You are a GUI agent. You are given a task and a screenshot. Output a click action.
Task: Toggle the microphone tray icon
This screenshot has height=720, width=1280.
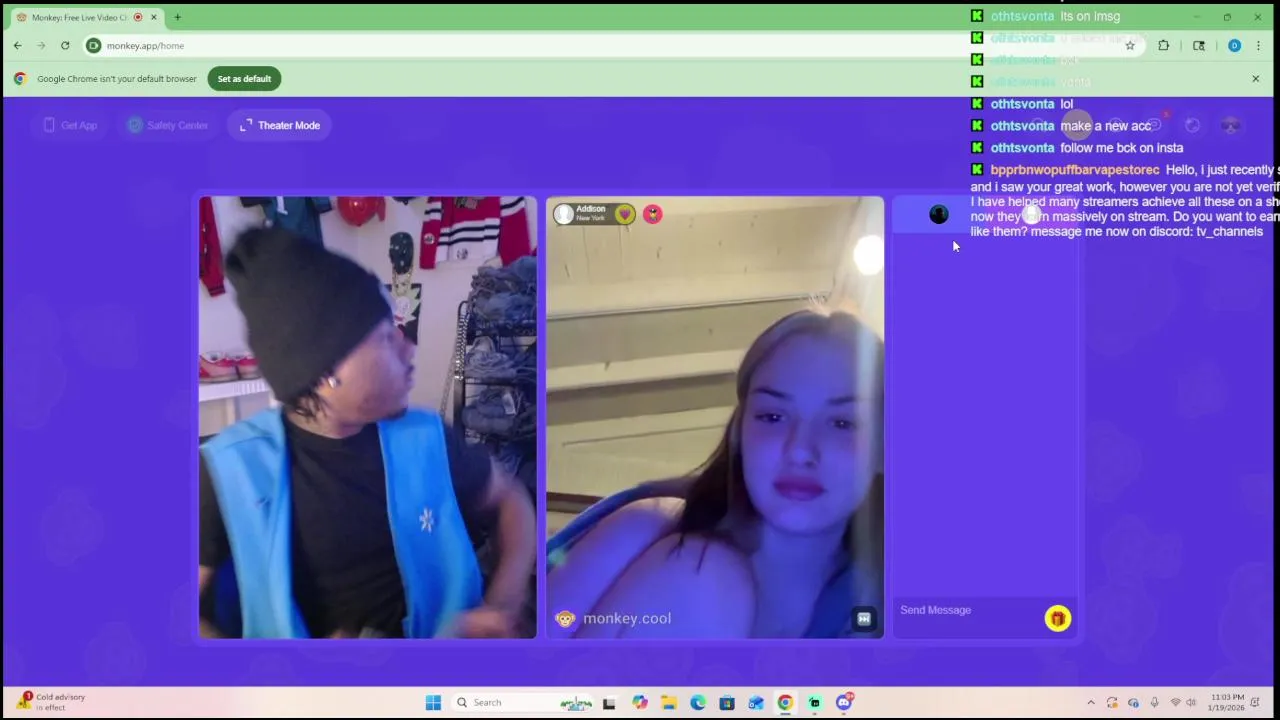pos(1154,703)
